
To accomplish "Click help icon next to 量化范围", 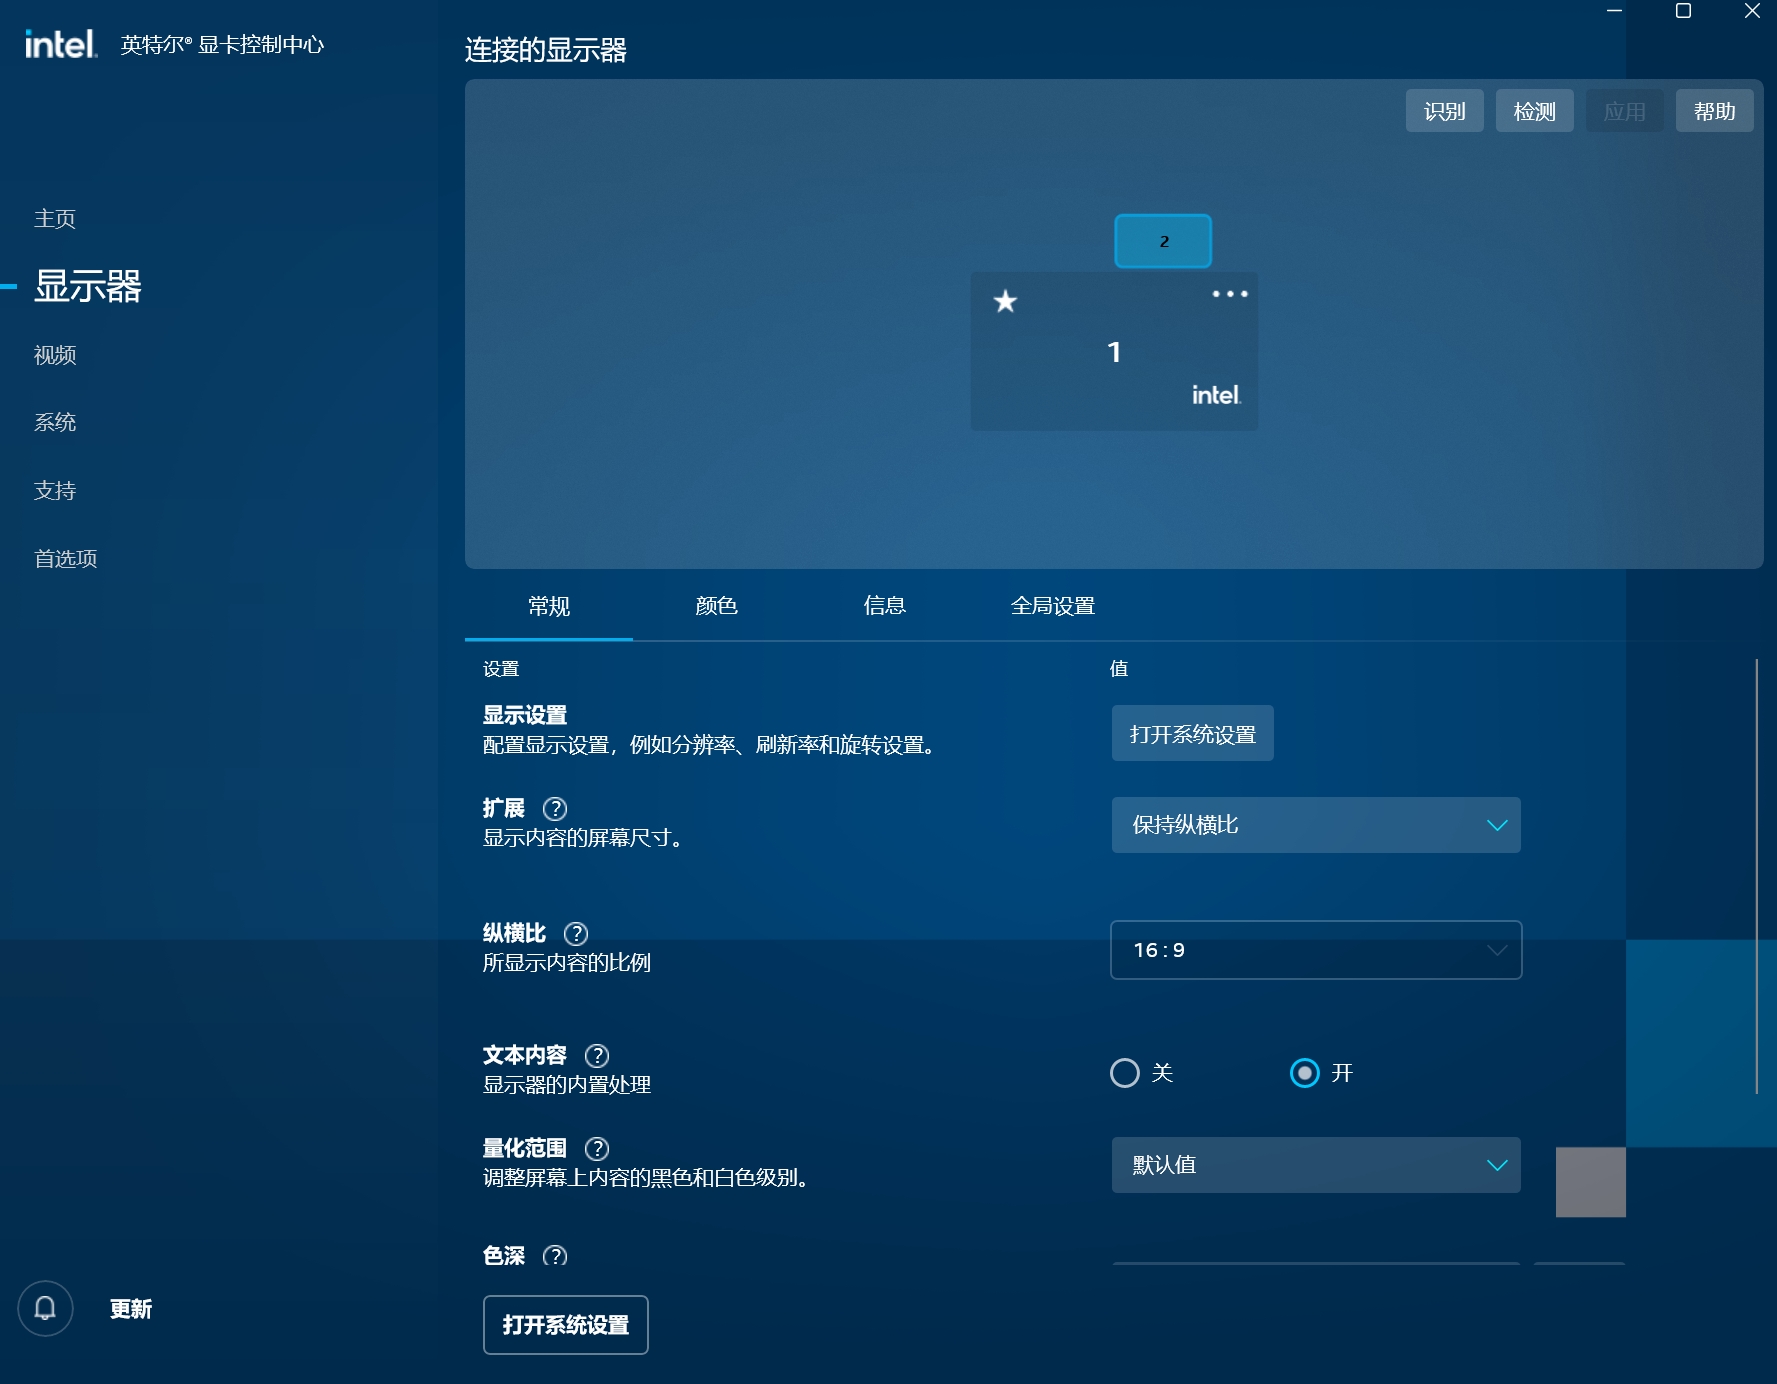I will click(597, 1148).
